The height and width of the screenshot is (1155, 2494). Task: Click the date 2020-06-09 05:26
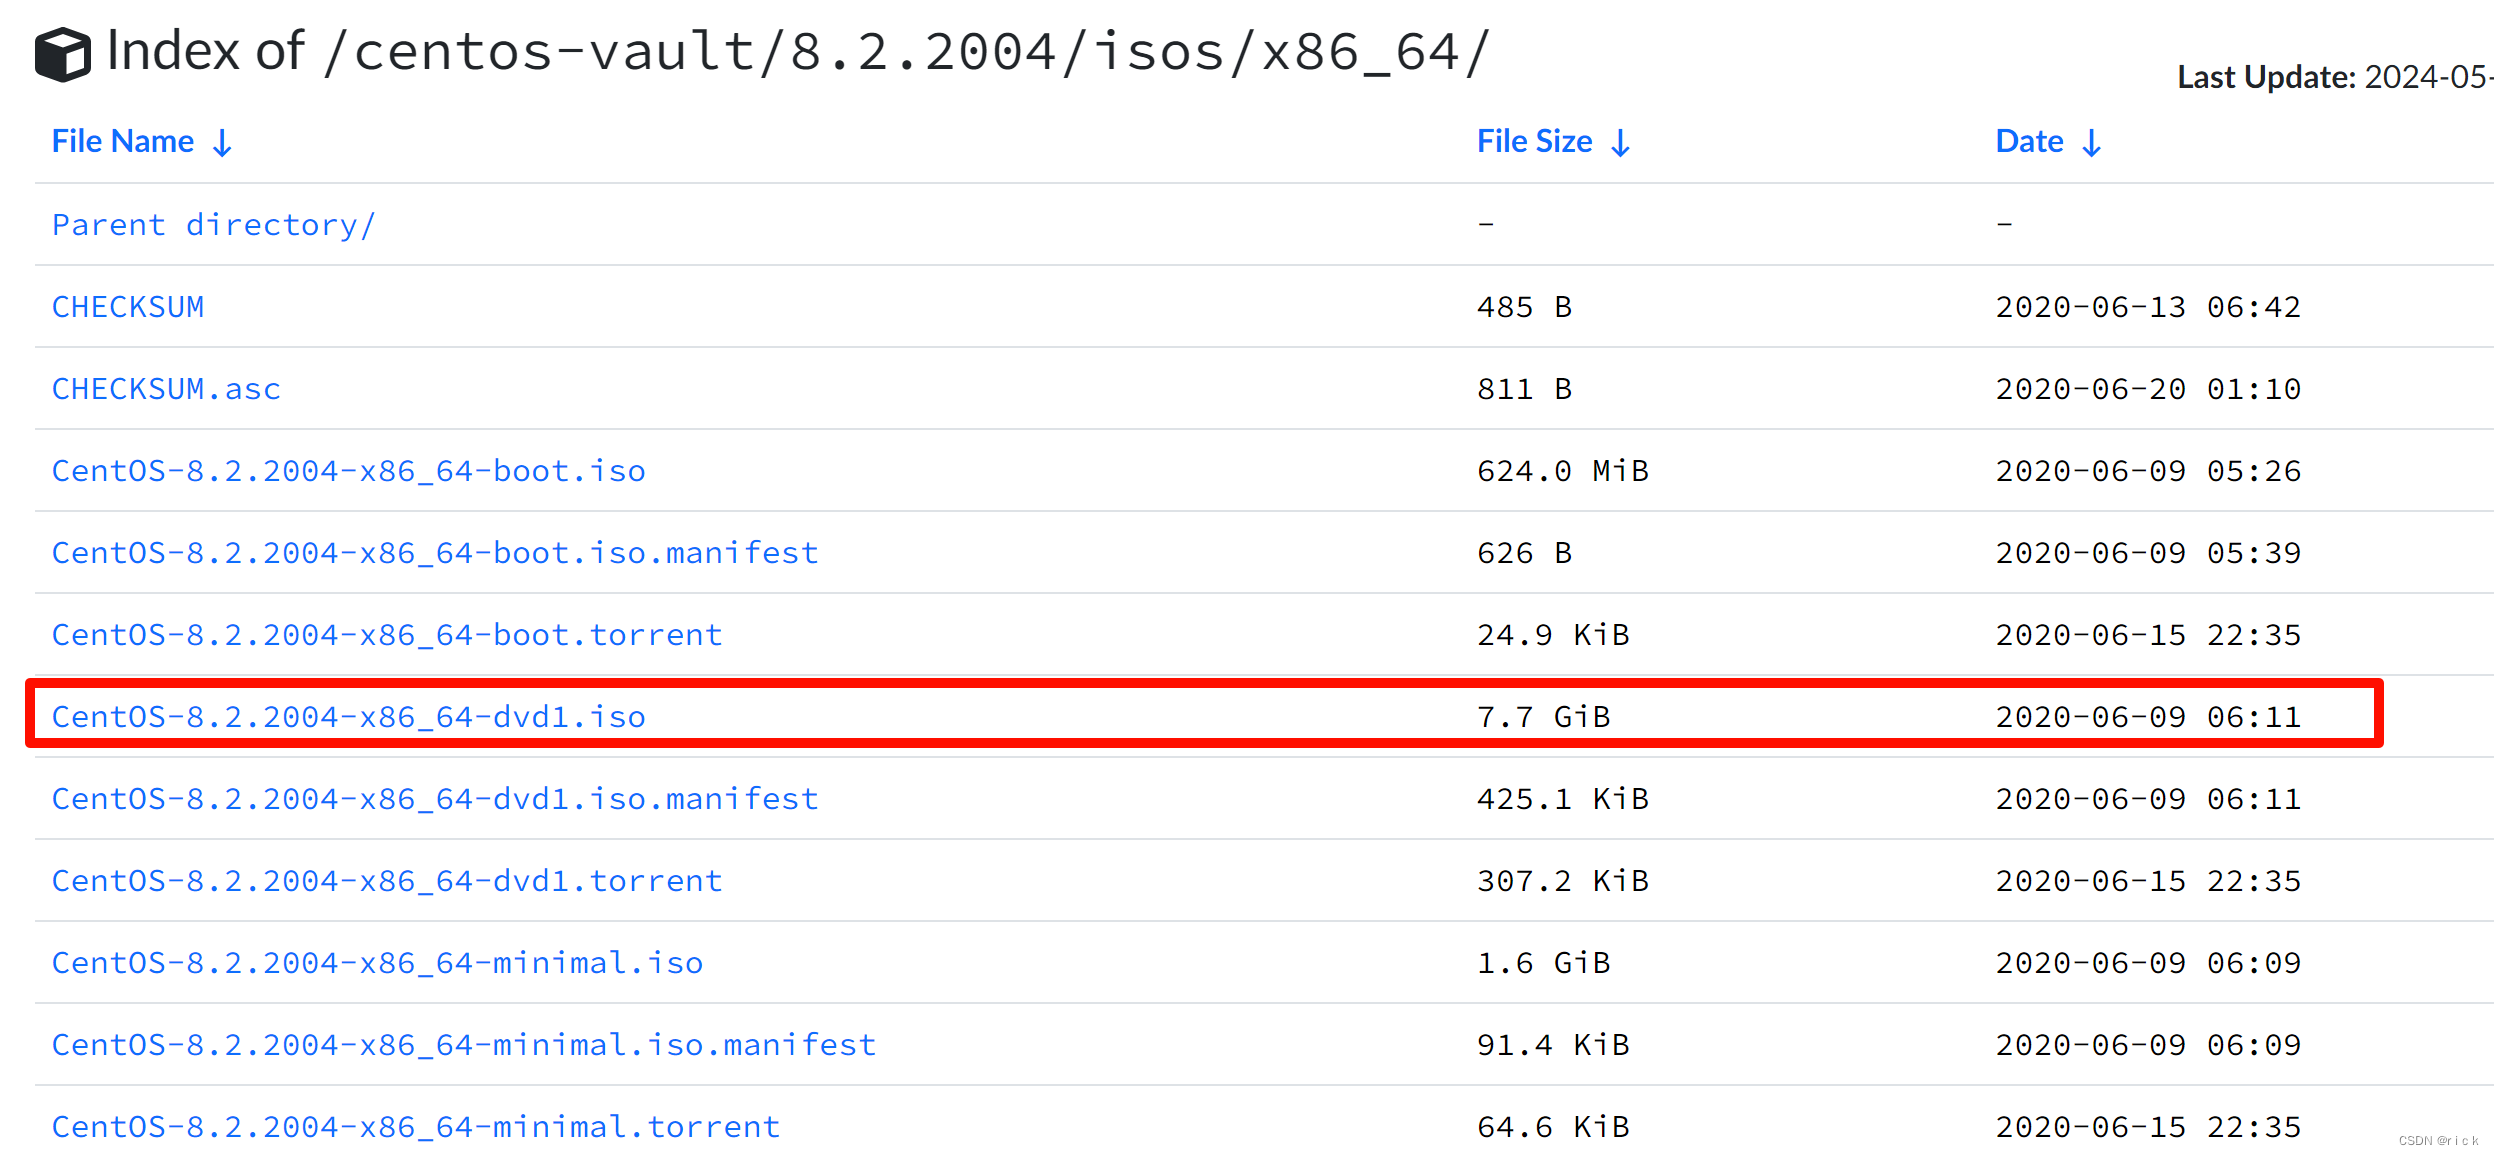click(2148, 471)
